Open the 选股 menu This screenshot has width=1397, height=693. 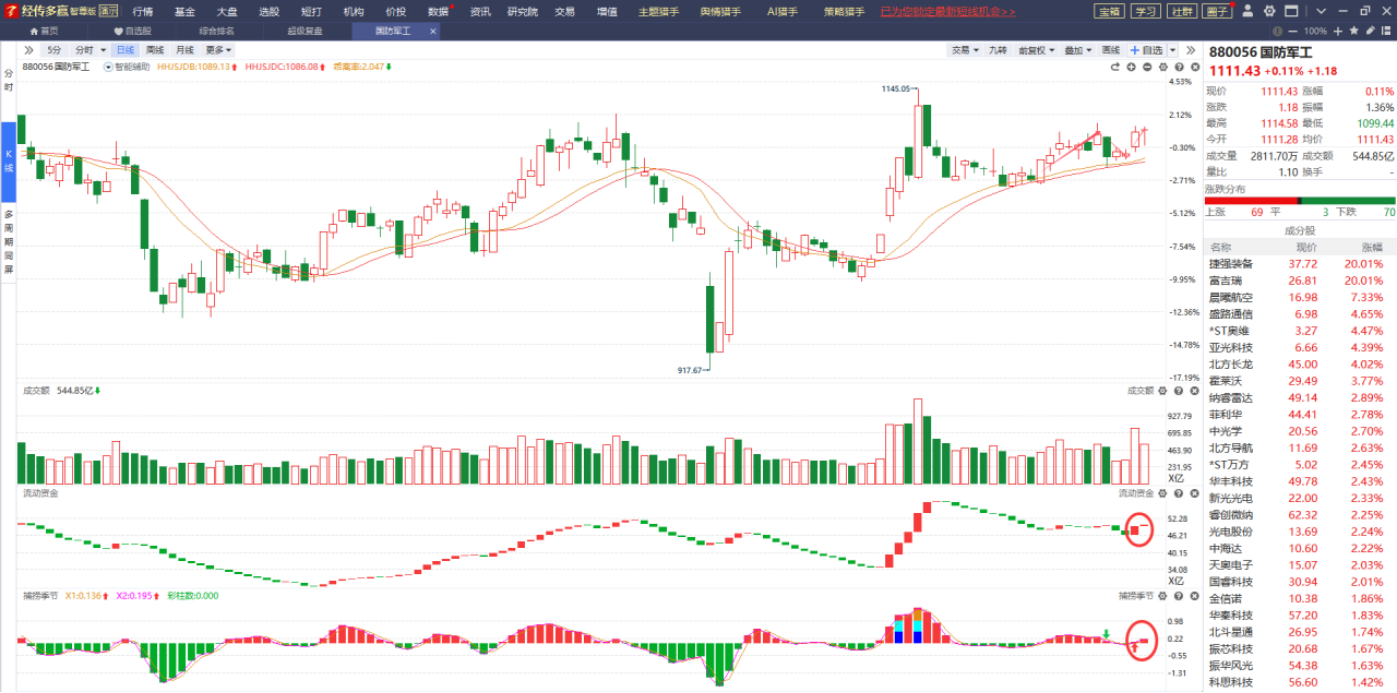point(269,12)
